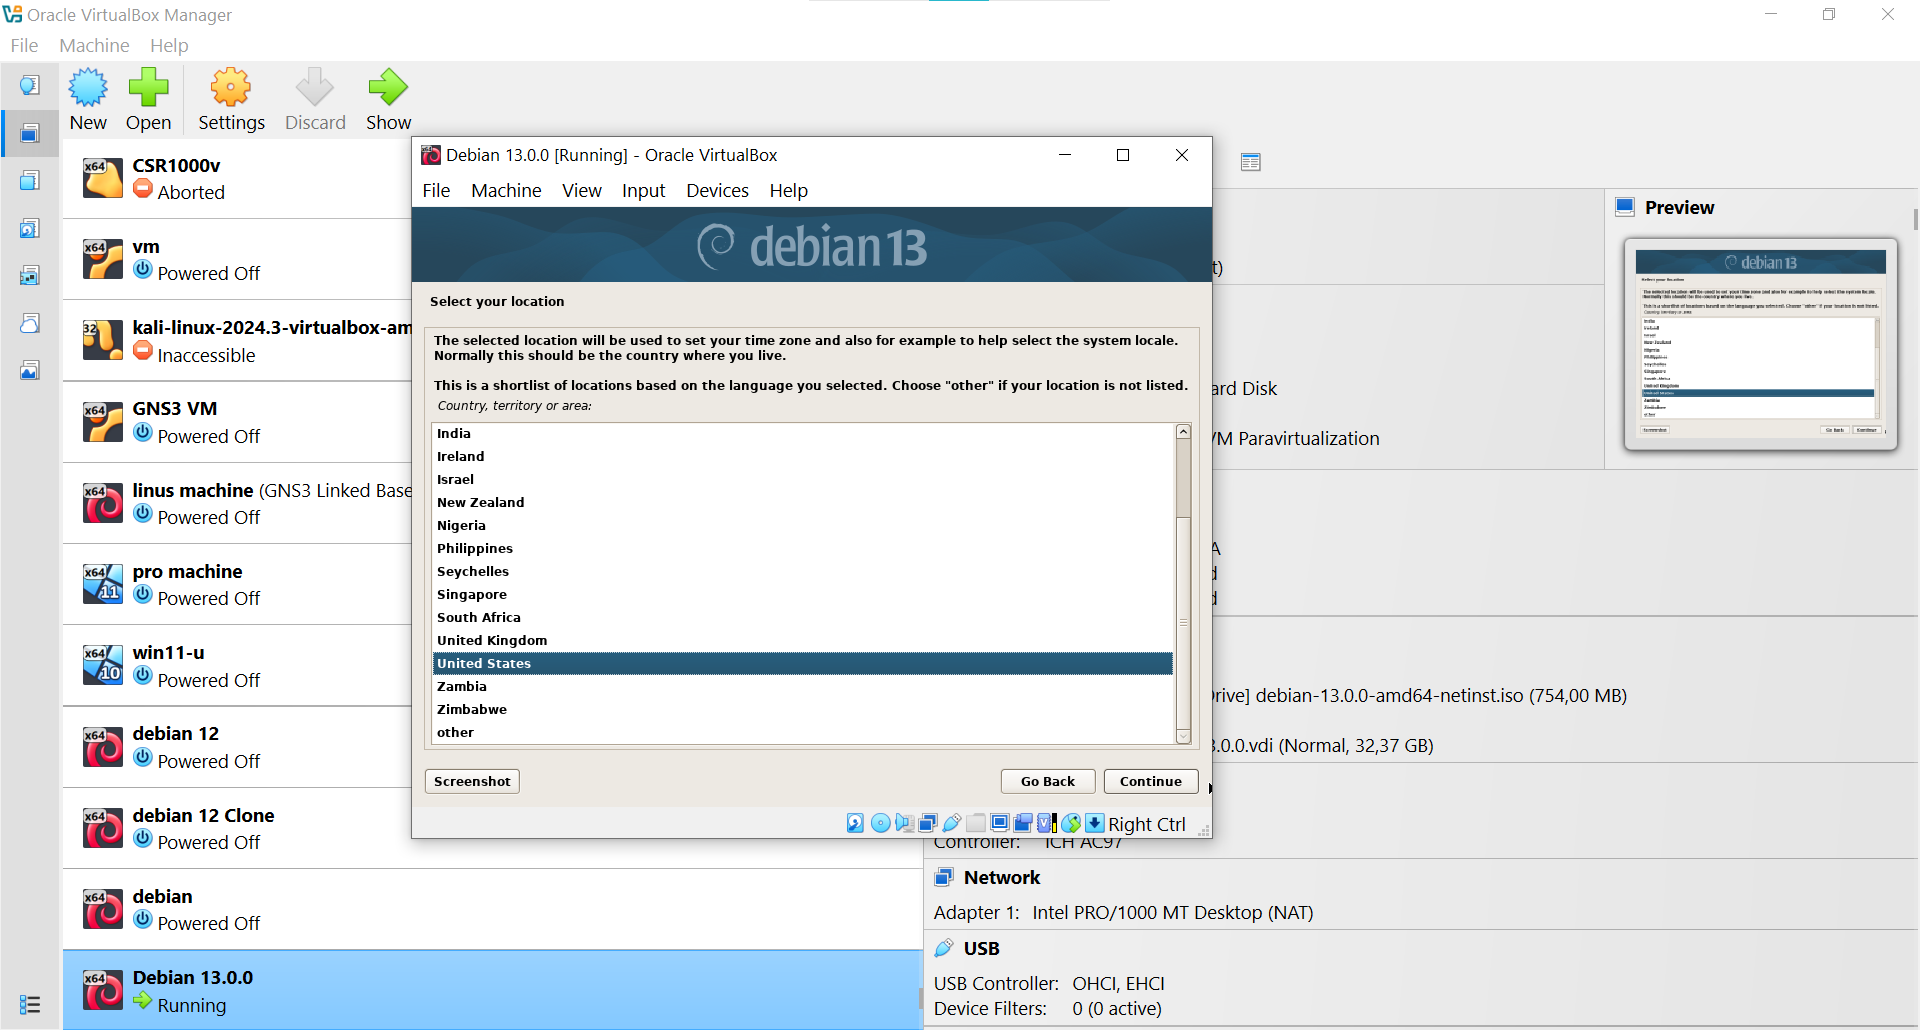
Task: Select CSR1000v machine in the list
Action: (x=238, y=178)
